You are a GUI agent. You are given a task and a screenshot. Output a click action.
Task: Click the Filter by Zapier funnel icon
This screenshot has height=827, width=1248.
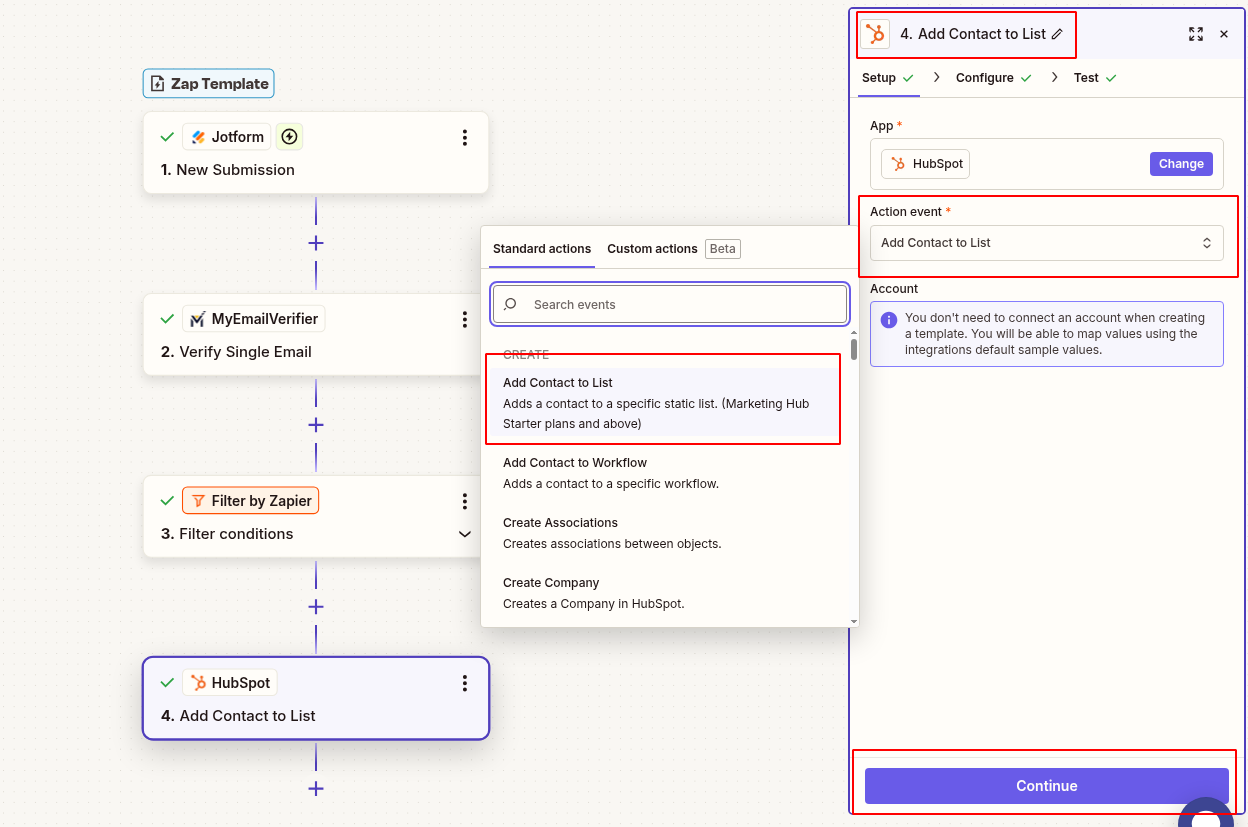(198, 500)
